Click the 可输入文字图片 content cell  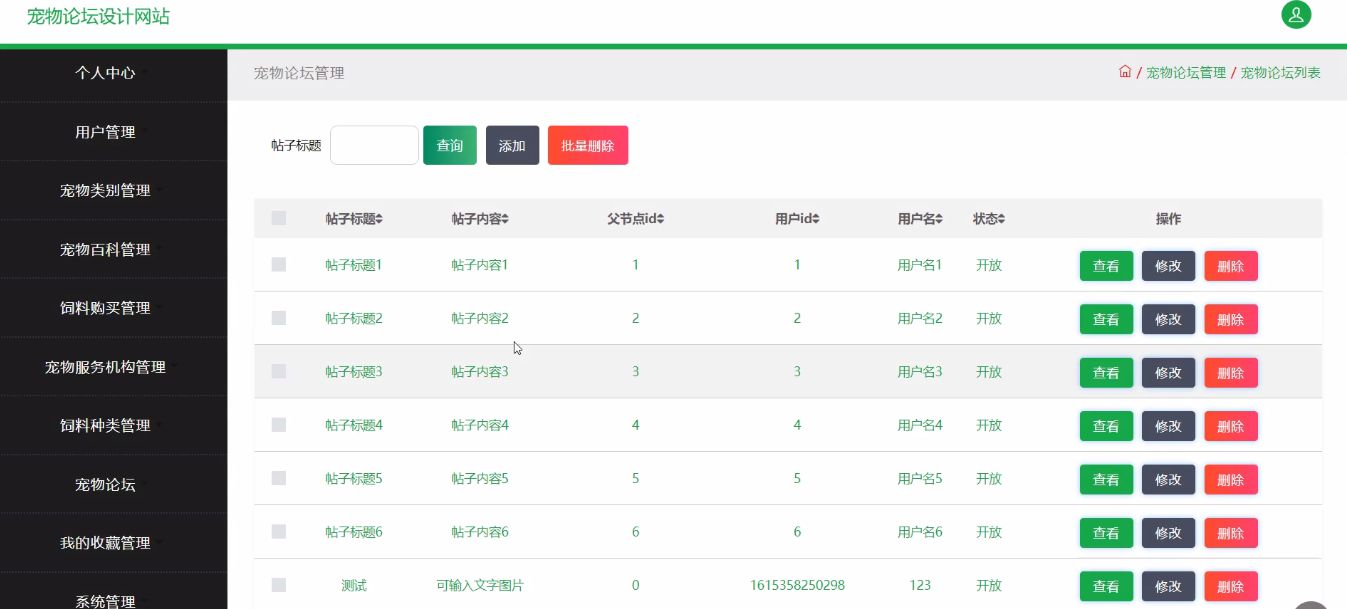tap(480, 585)
